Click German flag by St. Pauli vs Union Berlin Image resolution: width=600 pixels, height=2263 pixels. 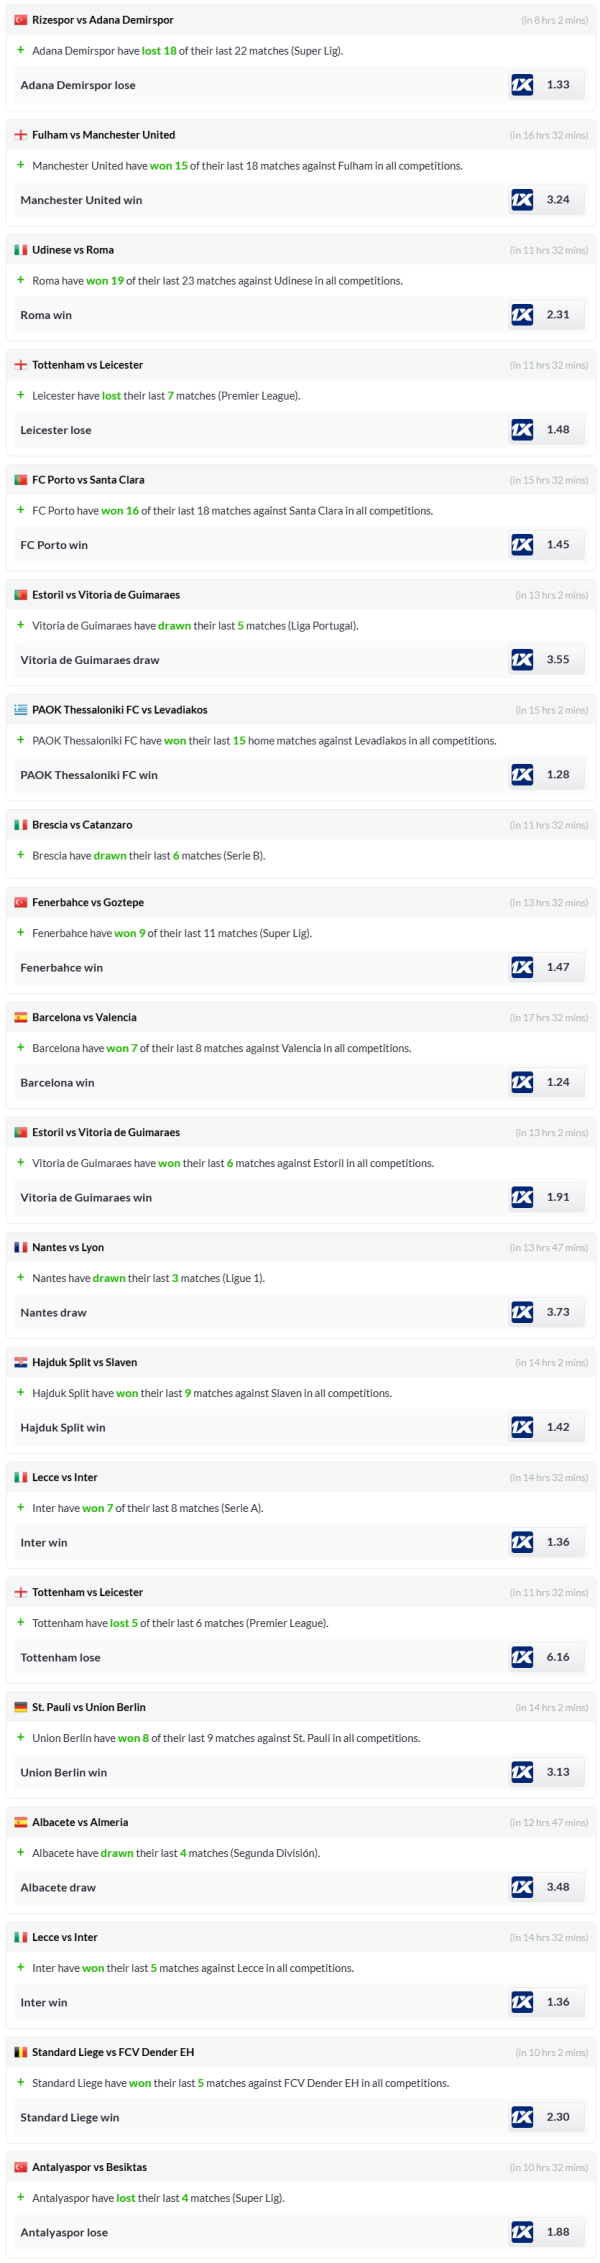click(21, 1707)
